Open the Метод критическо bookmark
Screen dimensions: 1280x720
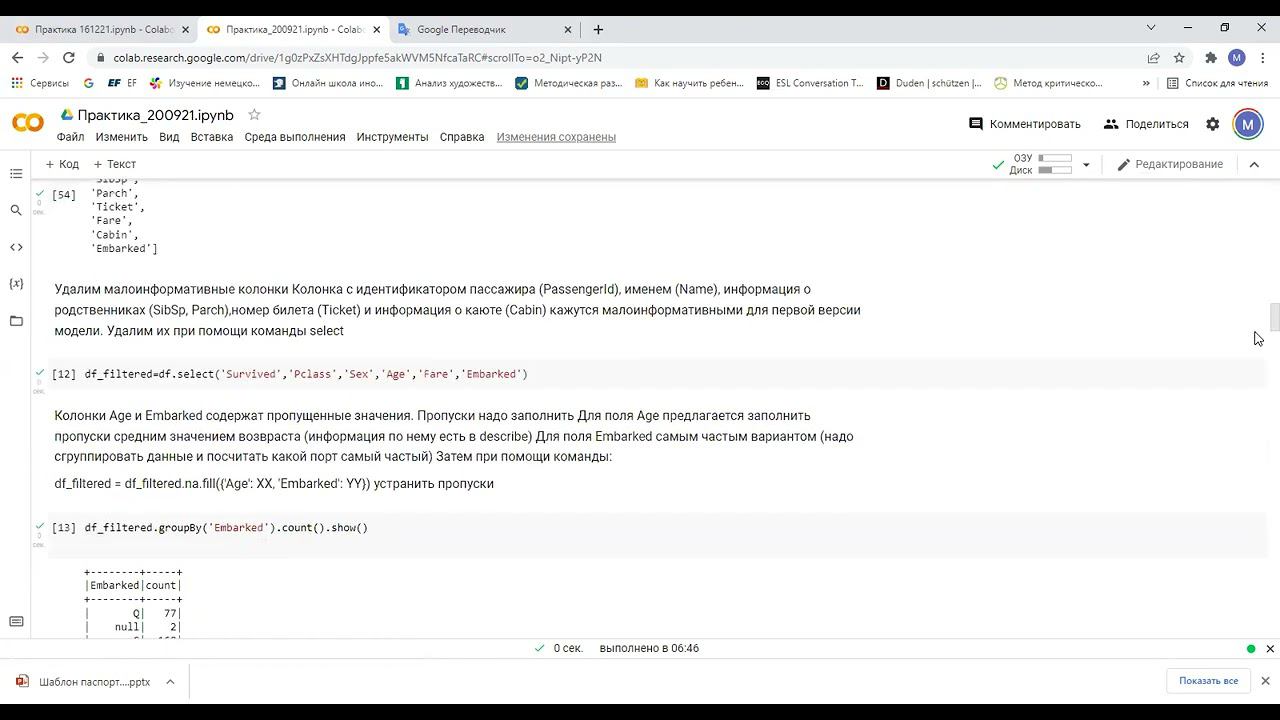click(1049, 83)
